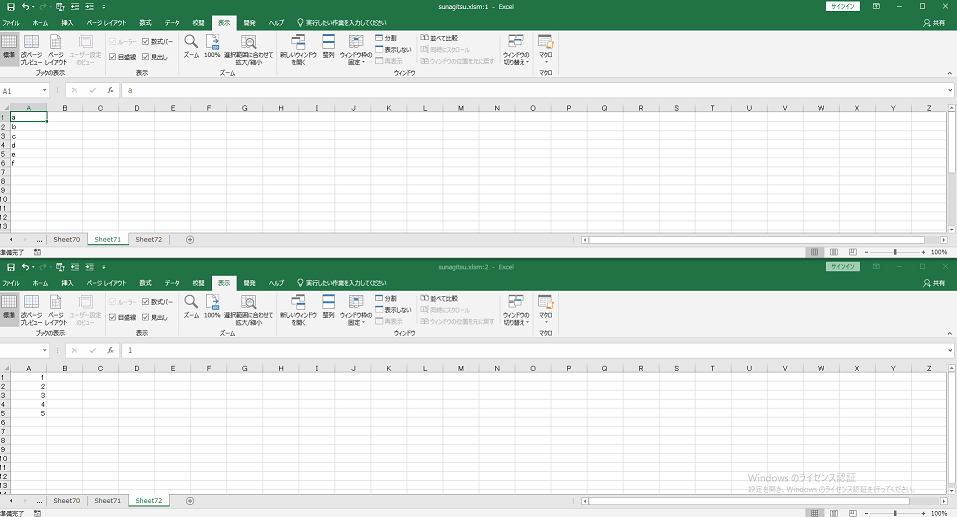The width and height of the screenshot is (957, 517).
Task: Click insert function fx icon in top window
Action: [x=110, y=90]
